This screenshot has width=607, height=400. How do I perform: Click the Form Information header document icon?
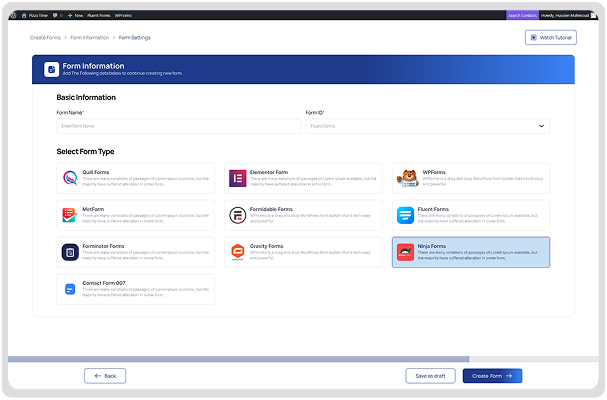coord(51,70)
